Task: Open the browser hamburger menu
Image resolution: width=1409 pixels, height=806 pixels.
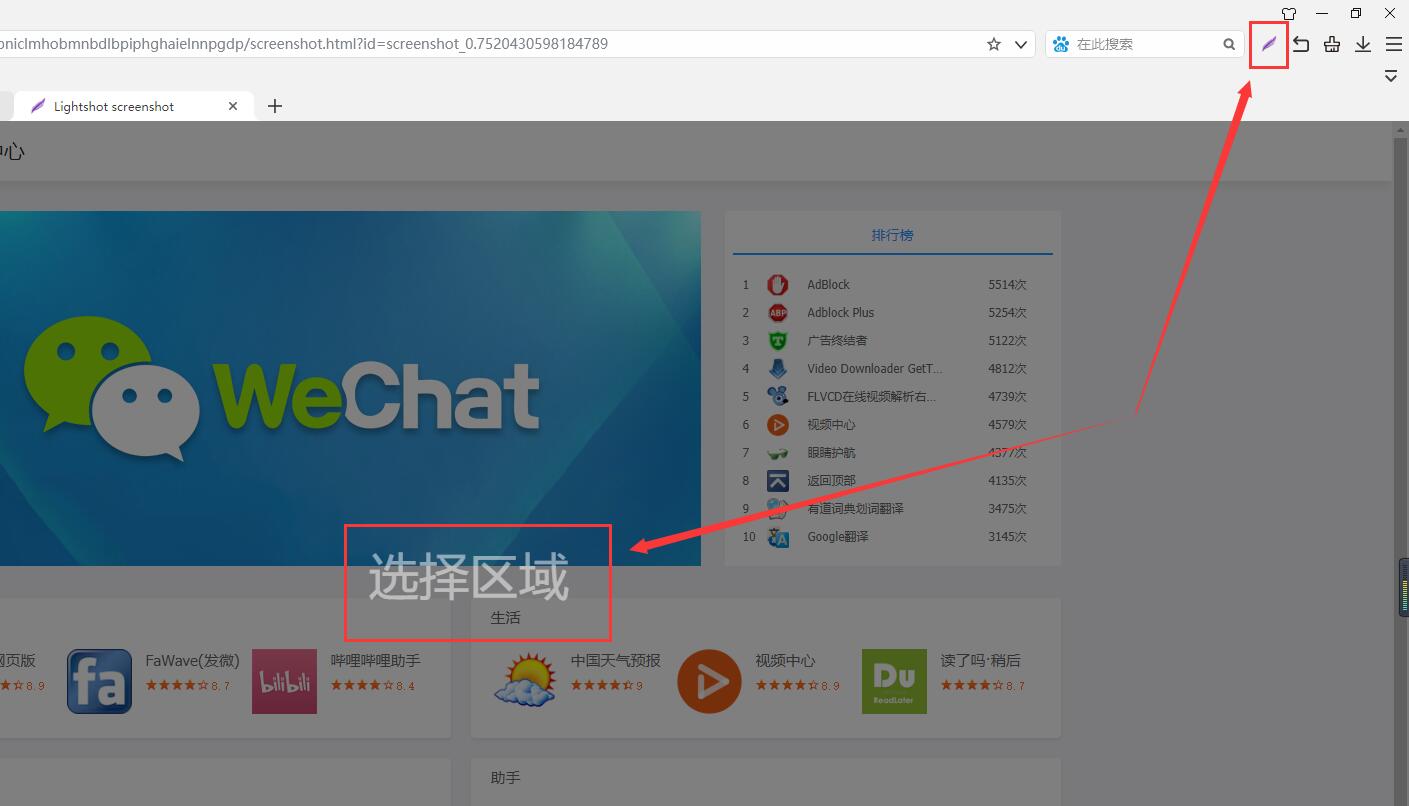Action: point(1393,44)
